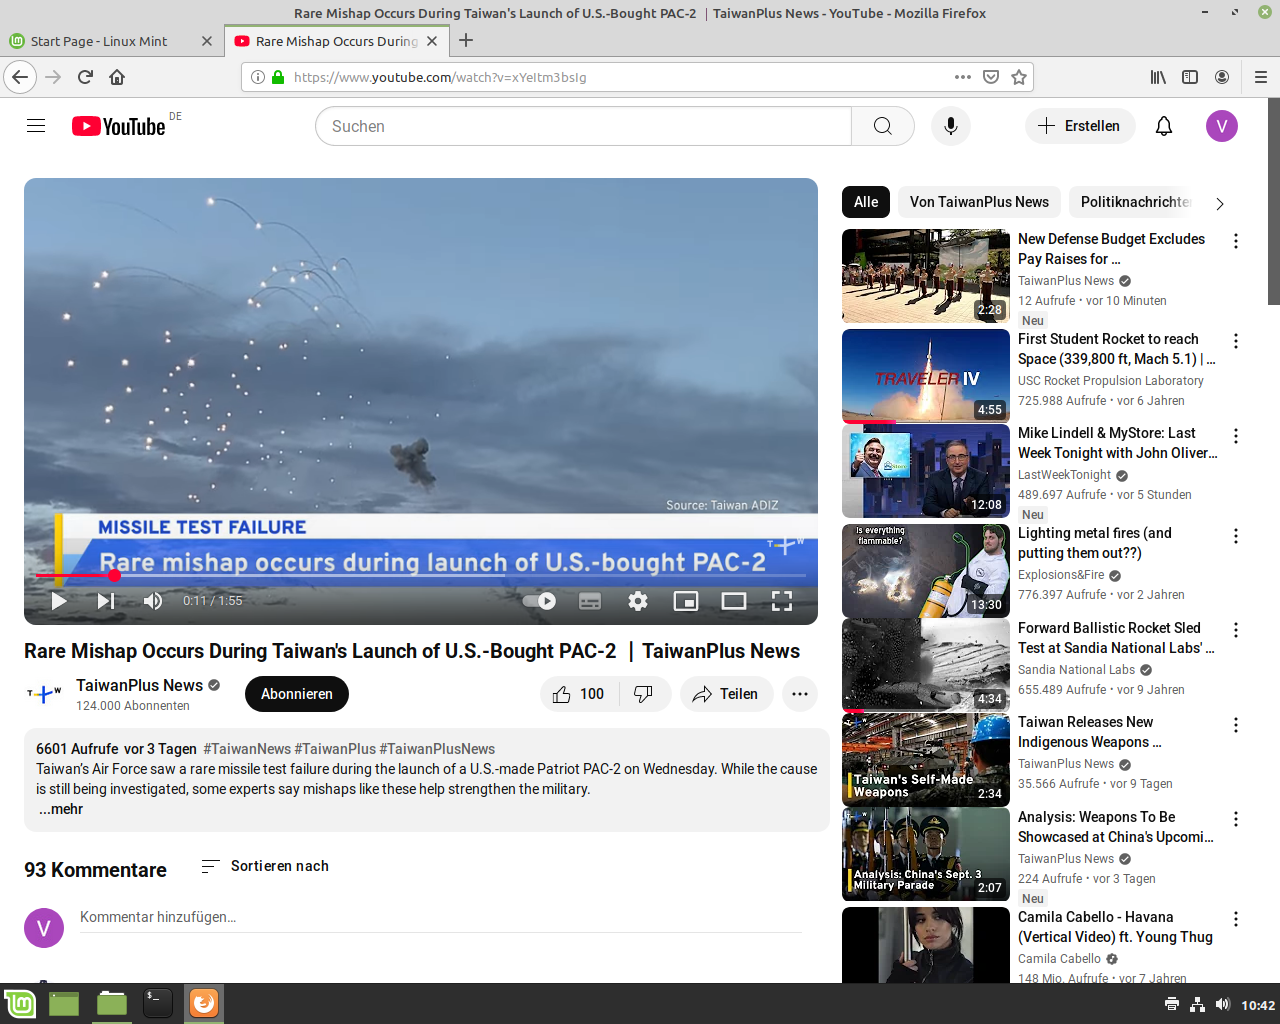This screenshot has width=1280, height=1024.
Task: Like the video with thumbs up
Action: 579,694
